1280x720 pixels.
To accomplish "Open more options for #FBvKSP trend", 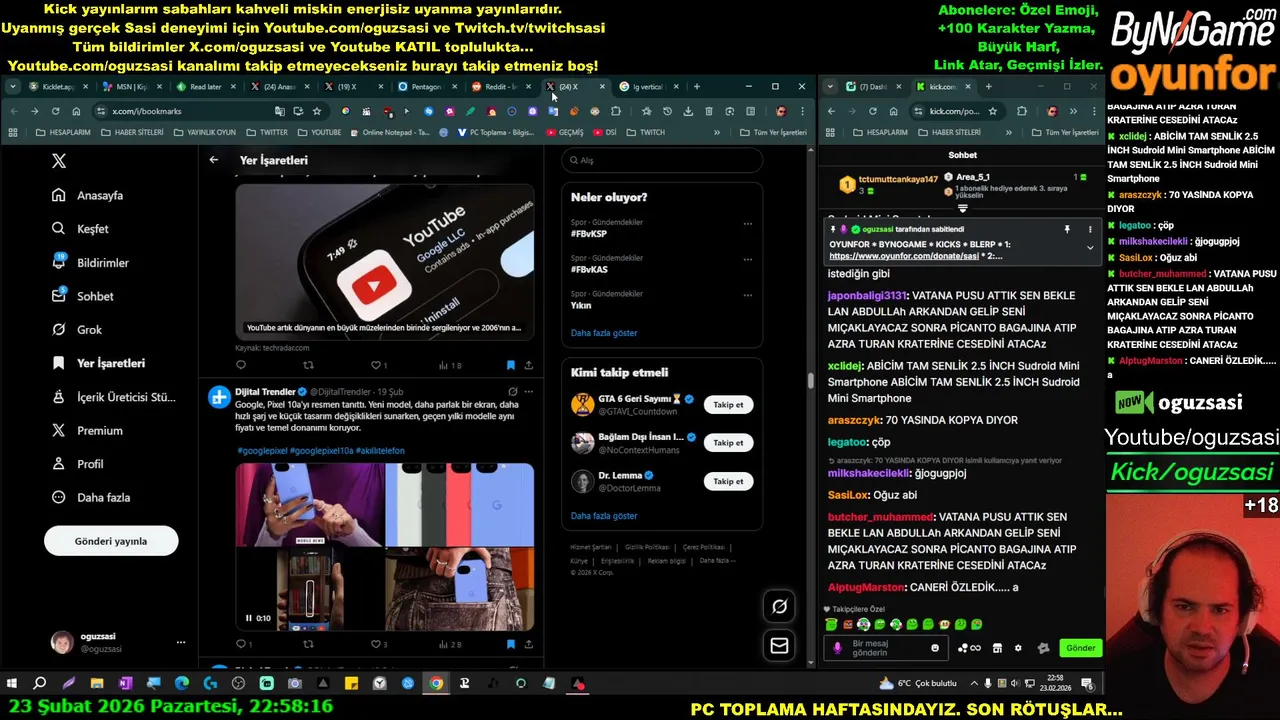I will click(747, 224).
